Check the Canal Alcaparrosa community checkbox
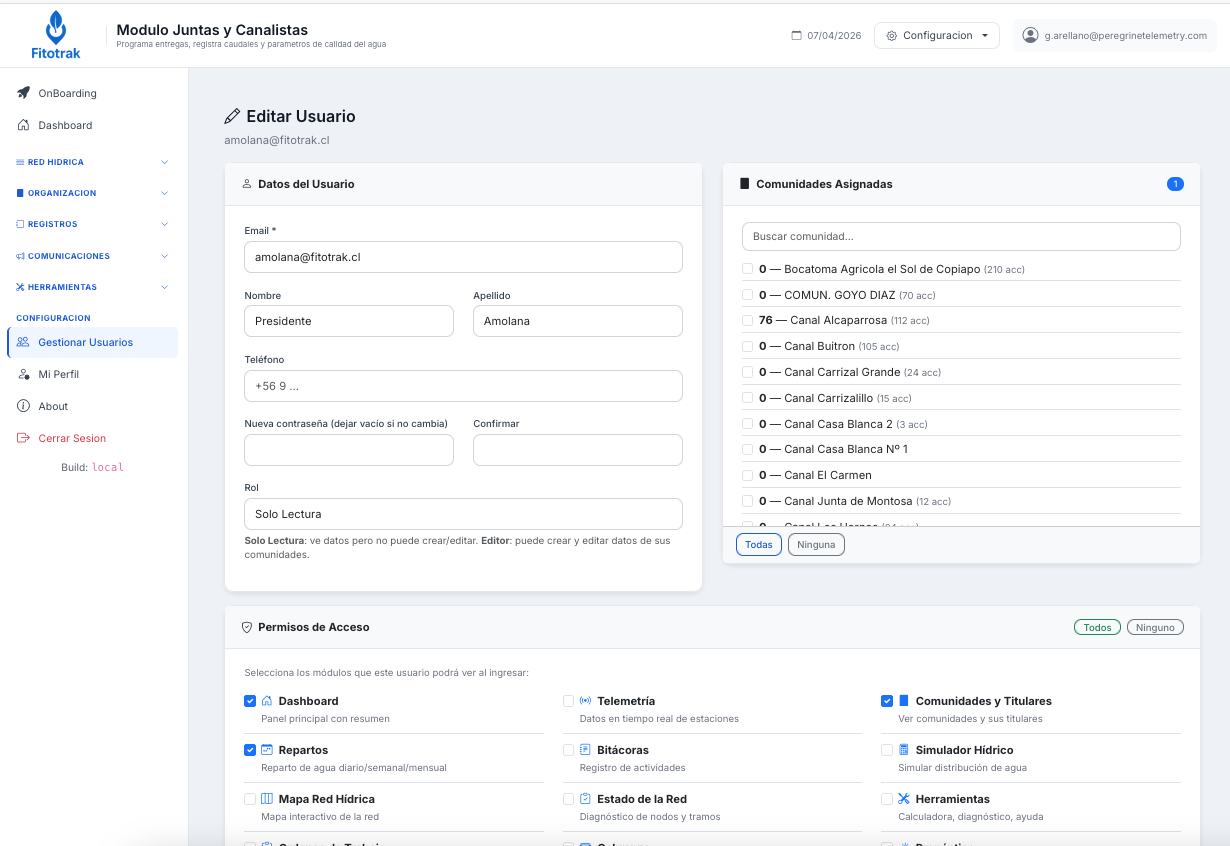This screenshot has height=846, width=1230. pyautogui.click(x=748, y=320)
